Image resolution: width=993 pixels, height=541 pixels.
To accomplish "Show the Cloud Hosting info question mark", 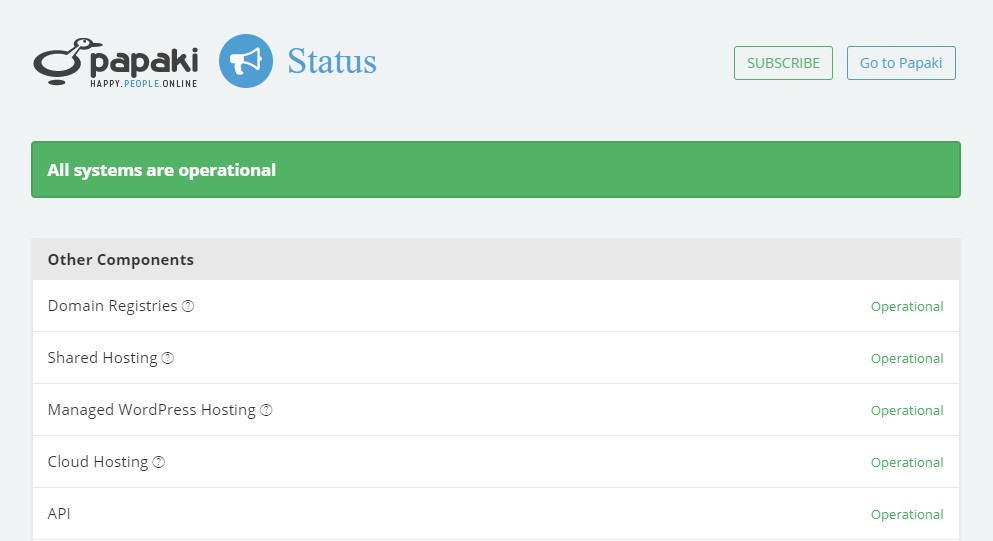I will click(x=159, y=462).
